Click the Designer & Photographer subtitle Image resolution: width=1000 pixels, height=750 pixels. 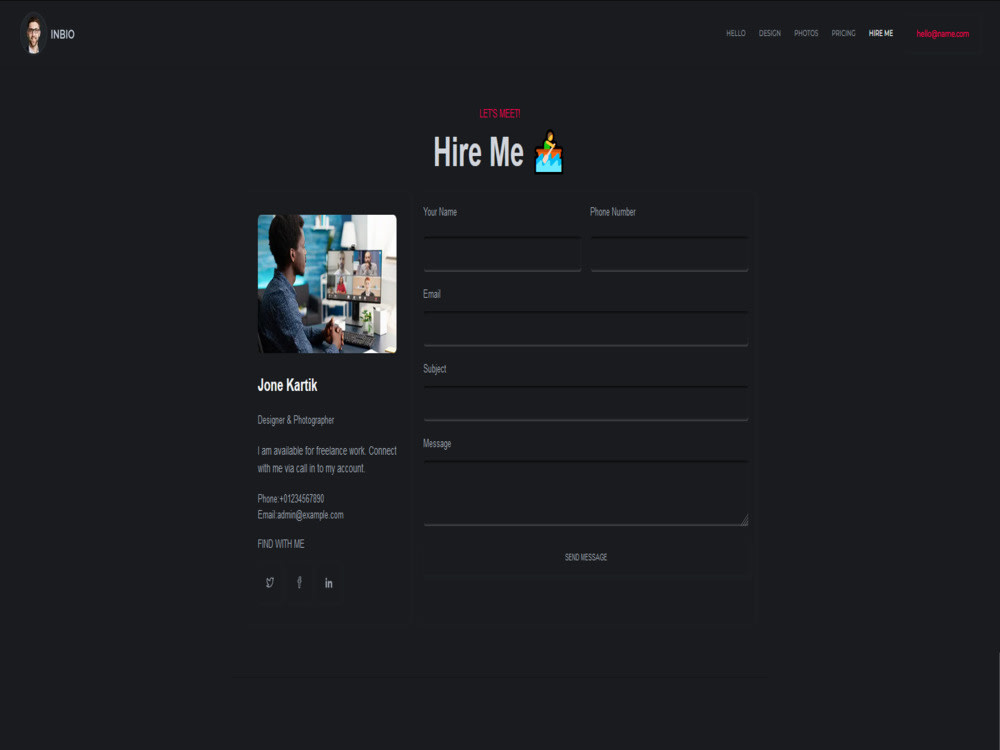click(x=296, y=420)
